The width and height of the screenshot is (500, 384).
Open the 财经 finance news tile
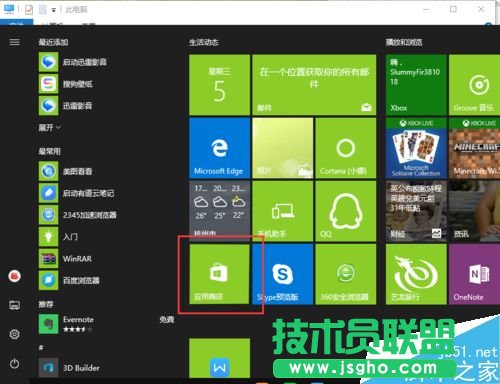416,211
